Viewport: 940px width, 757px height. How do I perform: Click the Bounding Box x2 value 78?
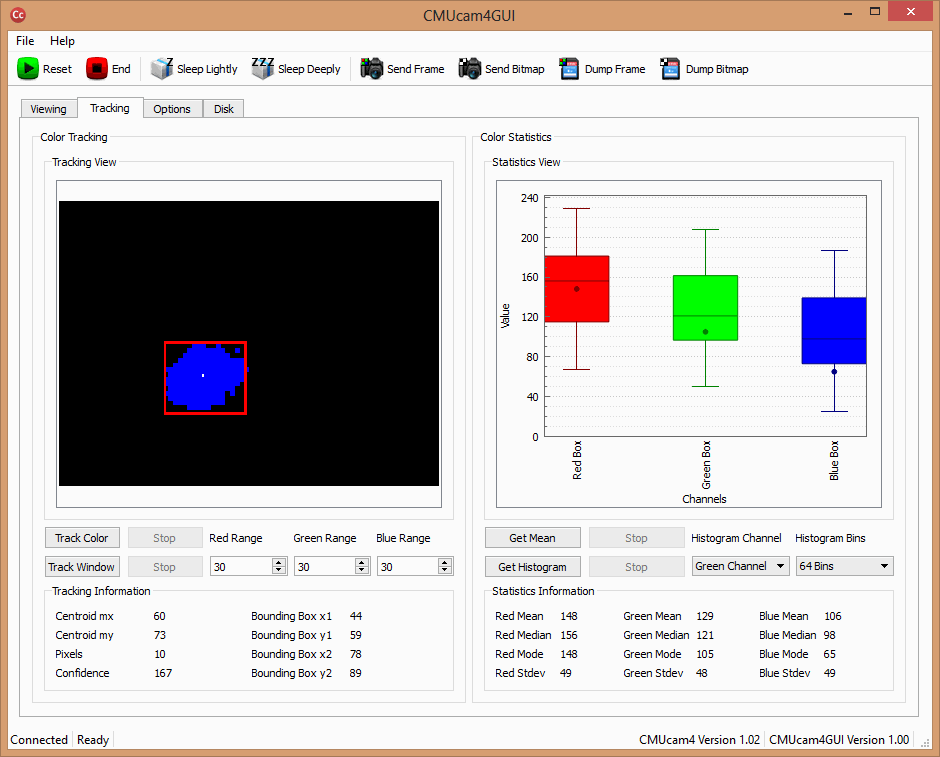point(355,654)
